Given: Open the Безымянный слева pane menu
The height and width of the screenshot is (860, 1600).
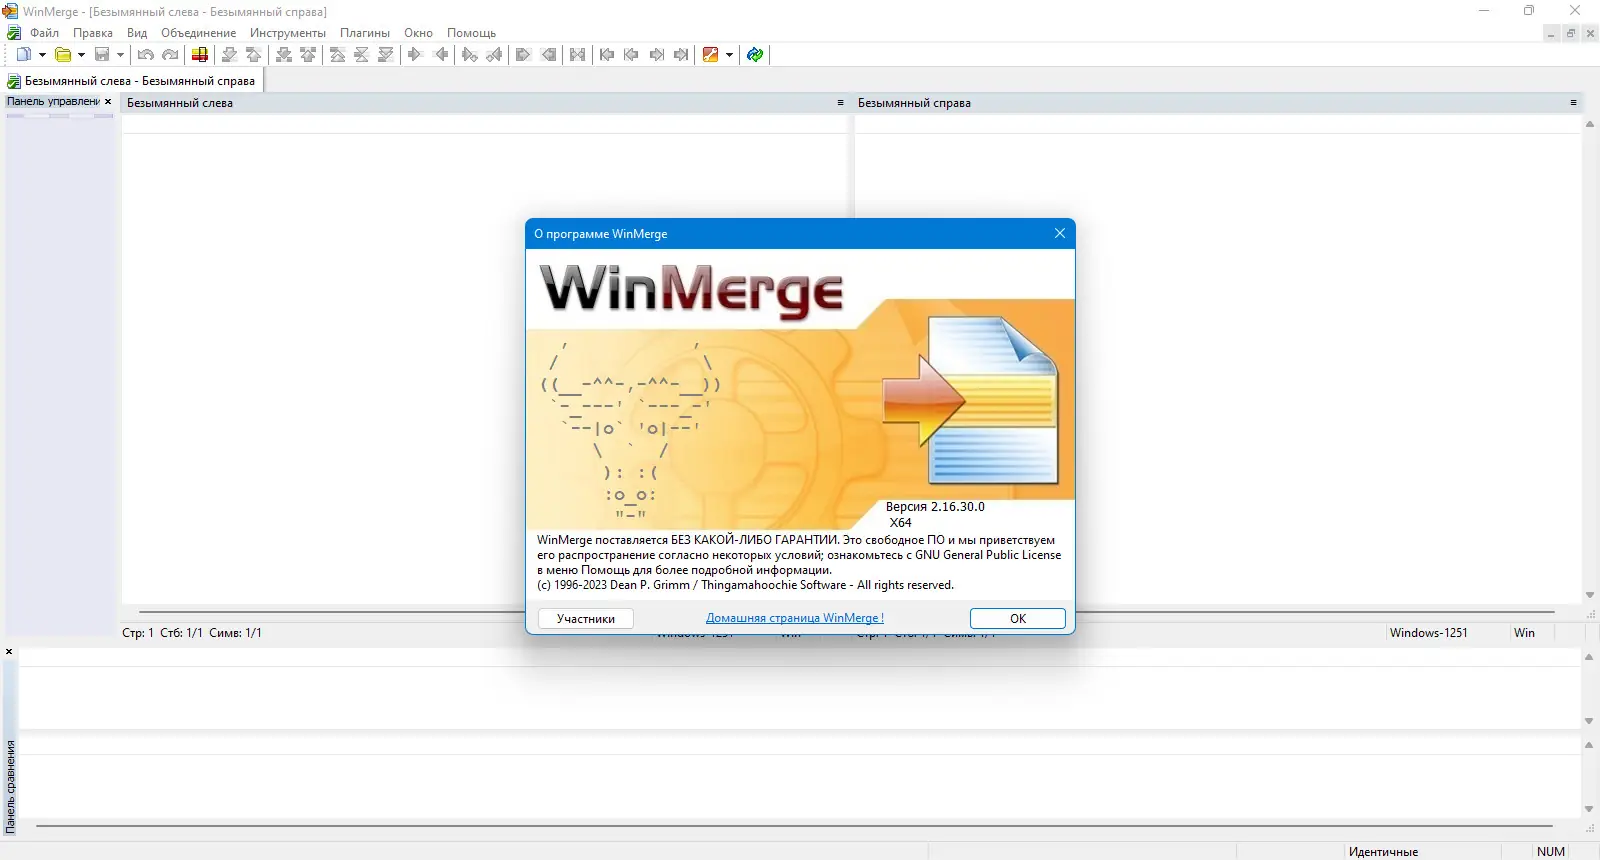Looking at the screenshot, I should (x=840, y=103).
